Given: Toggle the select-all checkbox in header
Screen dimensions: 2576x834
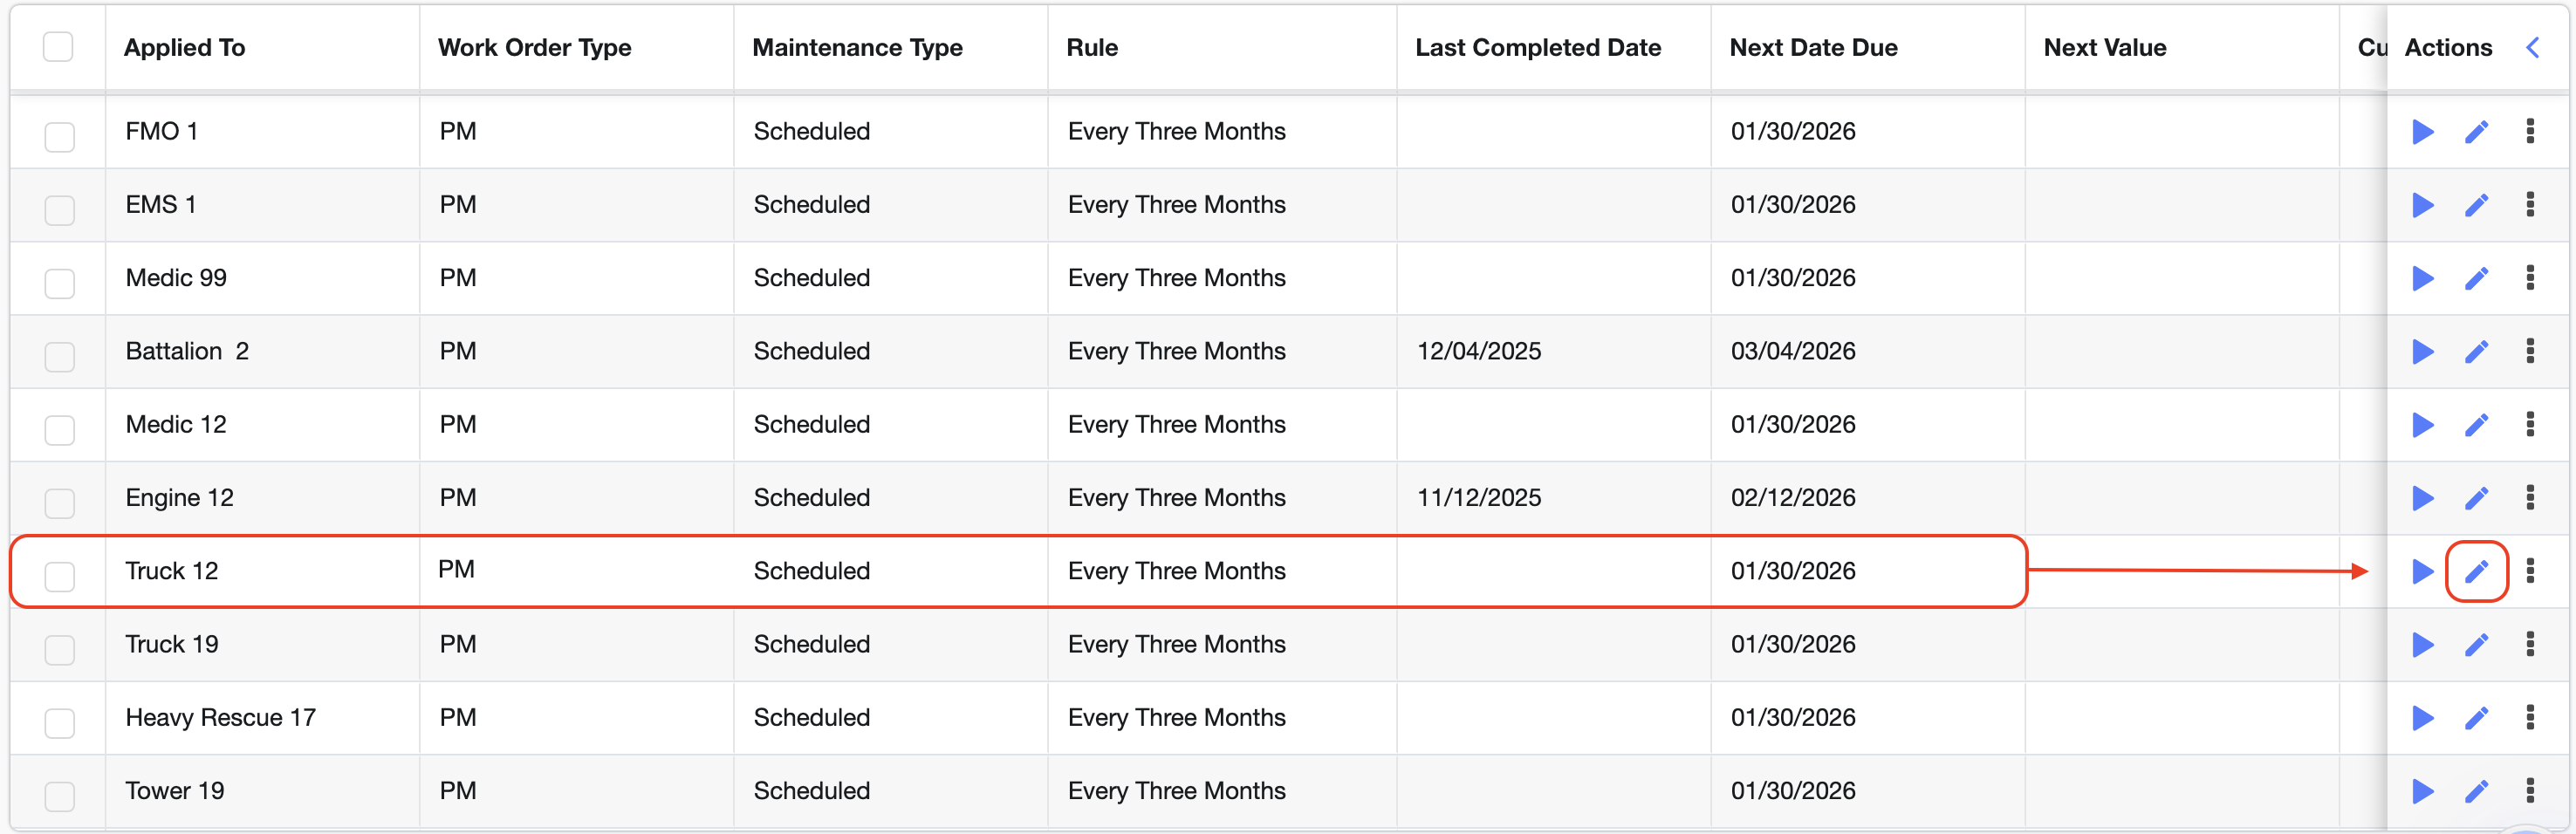Looking at the screenshot, I should tap(58, 47).
